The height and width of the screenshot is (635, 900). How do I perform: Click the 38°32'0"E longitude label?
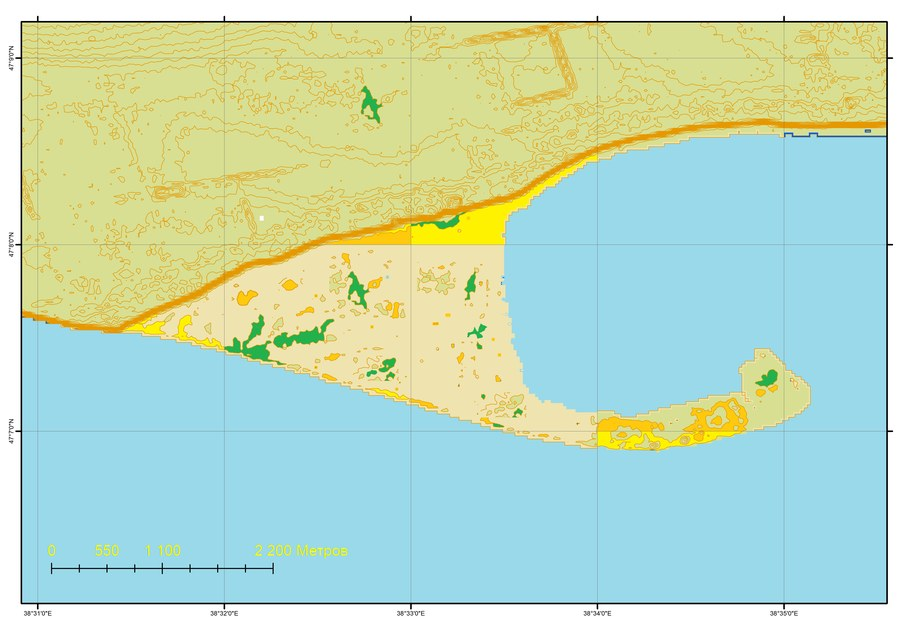[224, 614]
